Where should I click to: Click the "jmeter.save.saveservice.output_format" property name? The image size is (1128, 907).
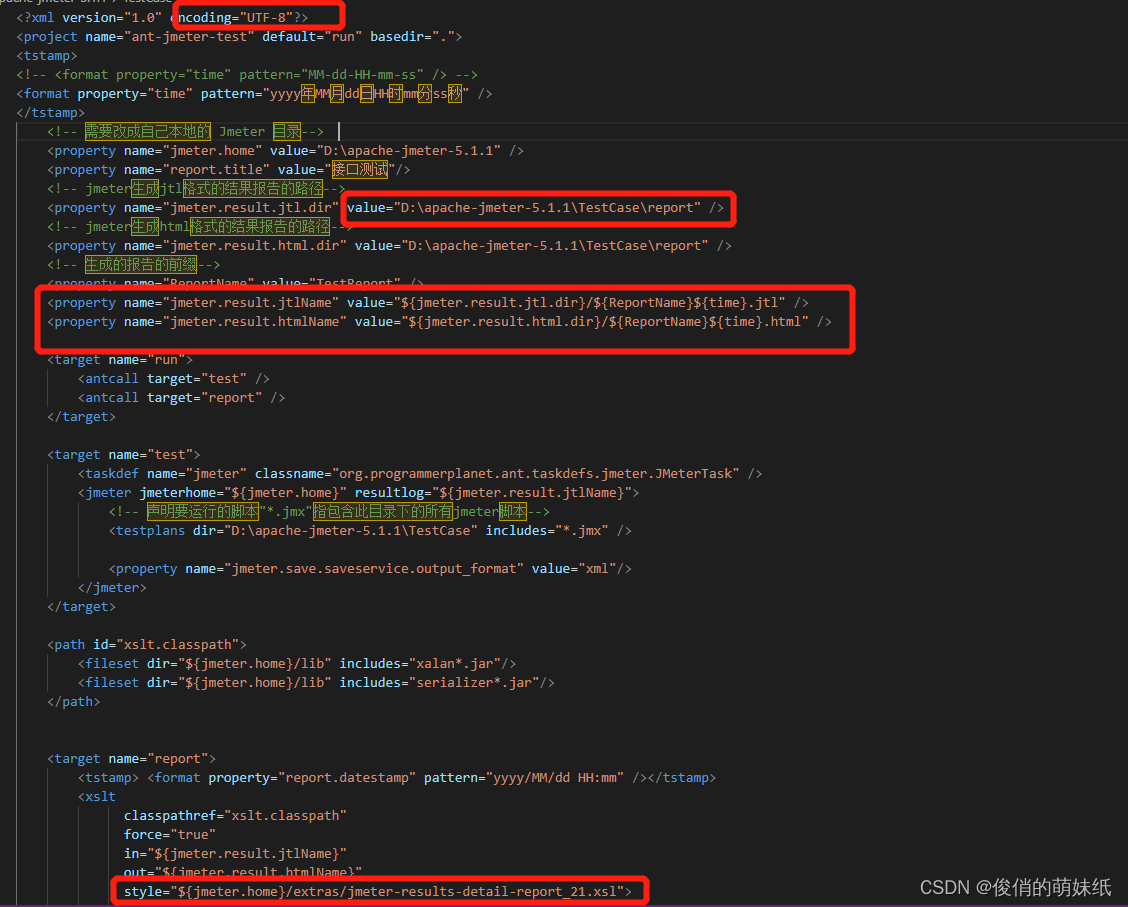pyautogui.click(x=374, y=569)
